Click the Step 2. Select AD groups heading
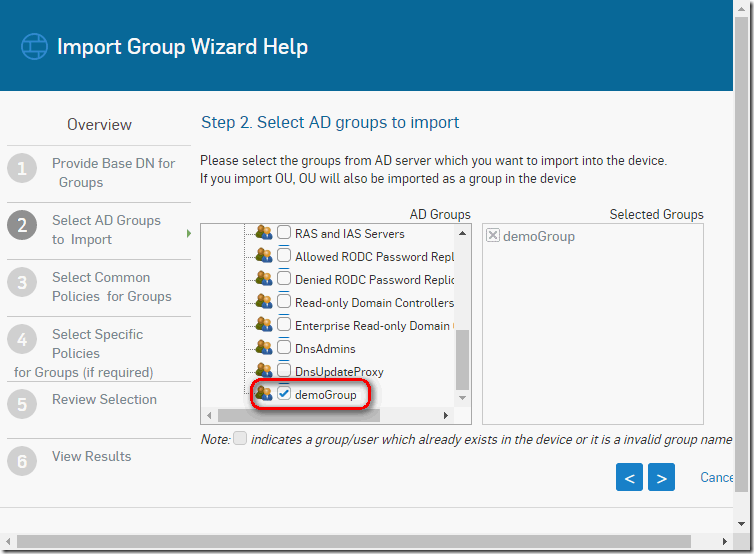This screenshot has height=554, width=754. [x=330, y=122]
